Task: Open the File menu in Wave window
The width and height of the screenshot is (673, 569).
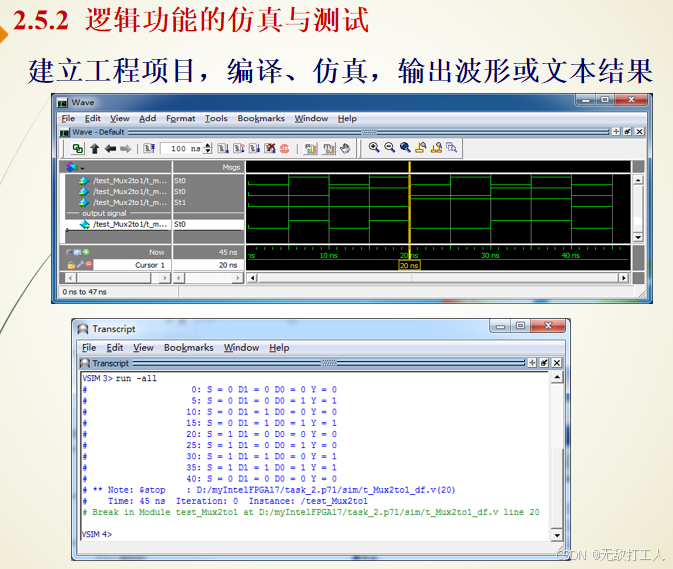Action: pos(68,118)
